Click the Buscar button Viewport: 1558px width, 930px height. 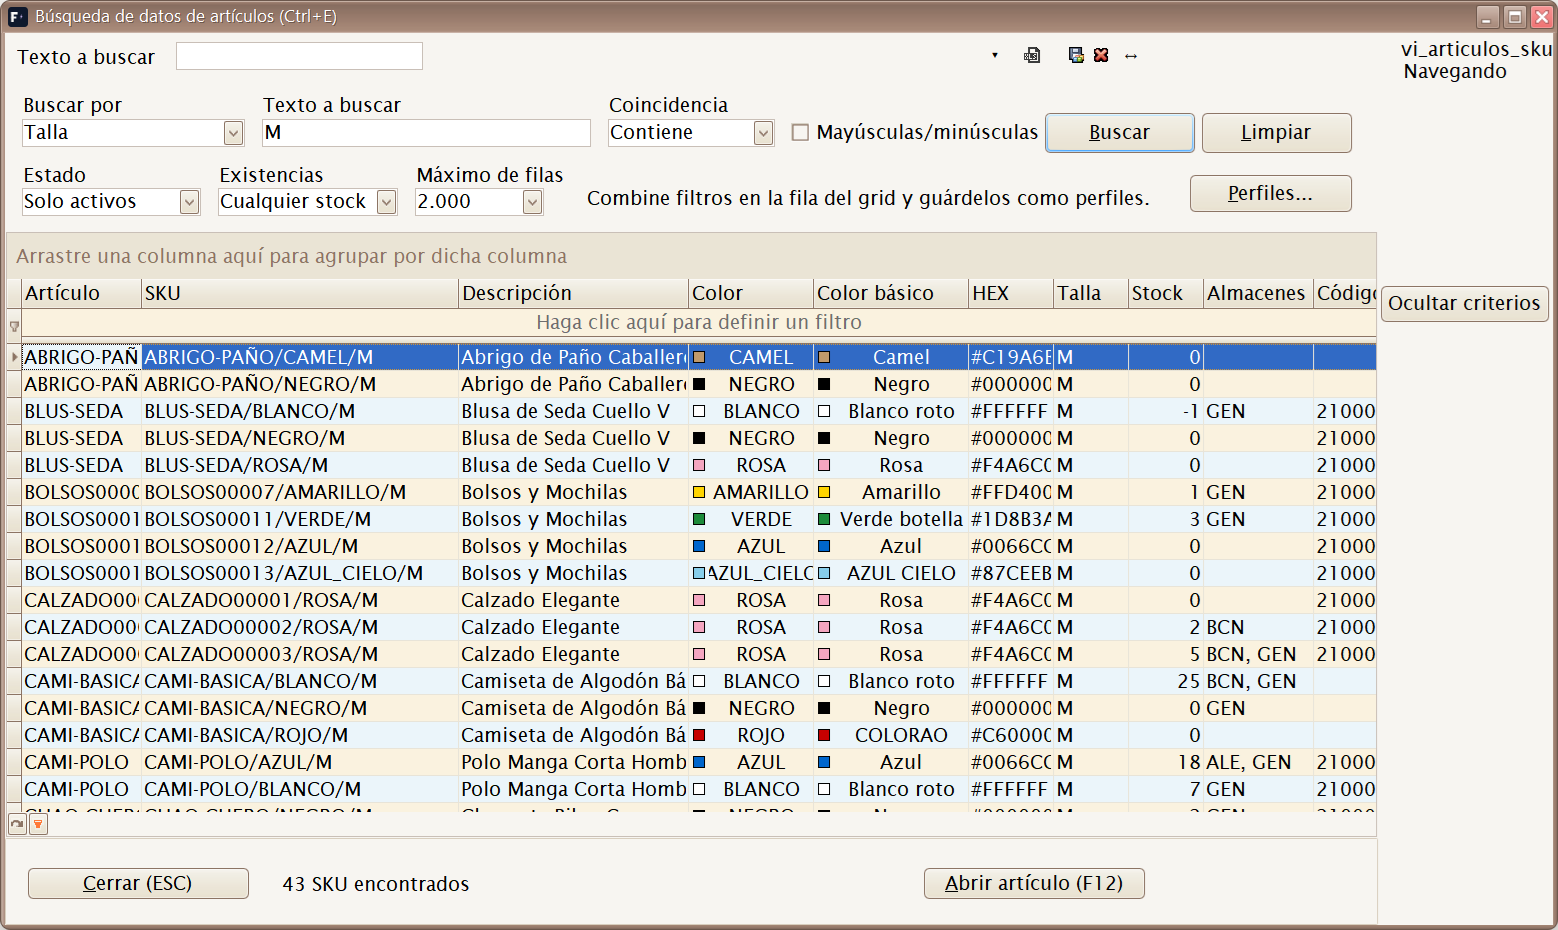pyautogui.click(x=1120, y=133)
